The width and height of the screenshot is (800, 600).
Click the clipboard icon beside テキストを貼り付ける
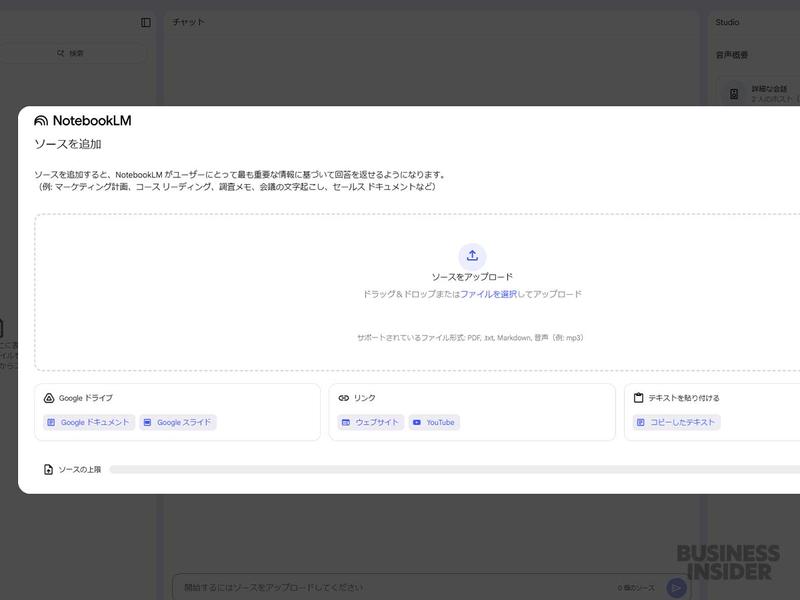click(638, 397)
